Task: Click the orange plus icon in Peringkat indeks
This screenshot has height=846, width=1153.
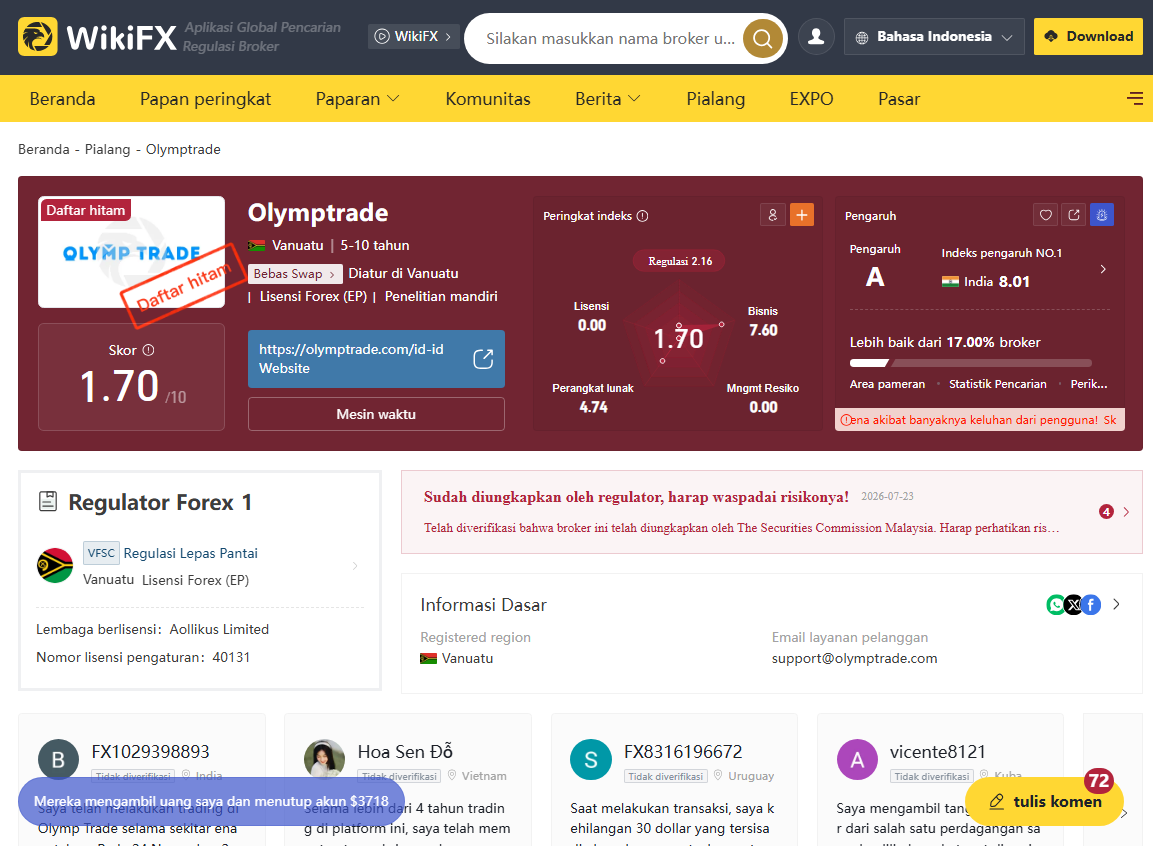Action: (x=802, y=215)
